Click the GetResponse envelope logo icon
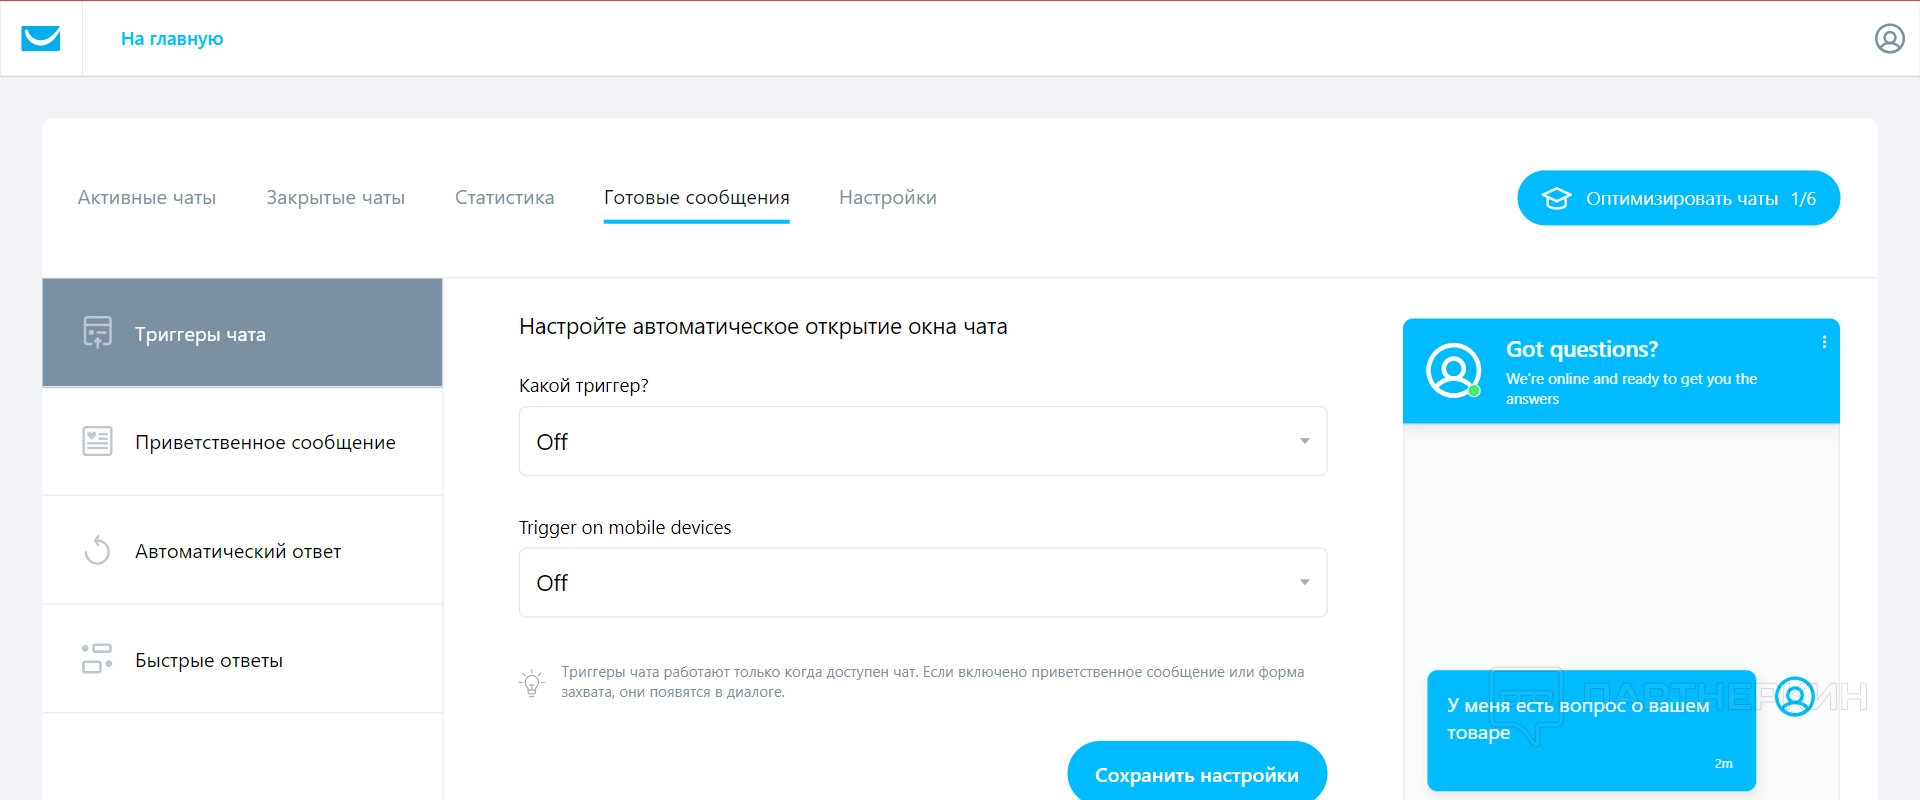 pyautogui.click(x=41, y=39)
